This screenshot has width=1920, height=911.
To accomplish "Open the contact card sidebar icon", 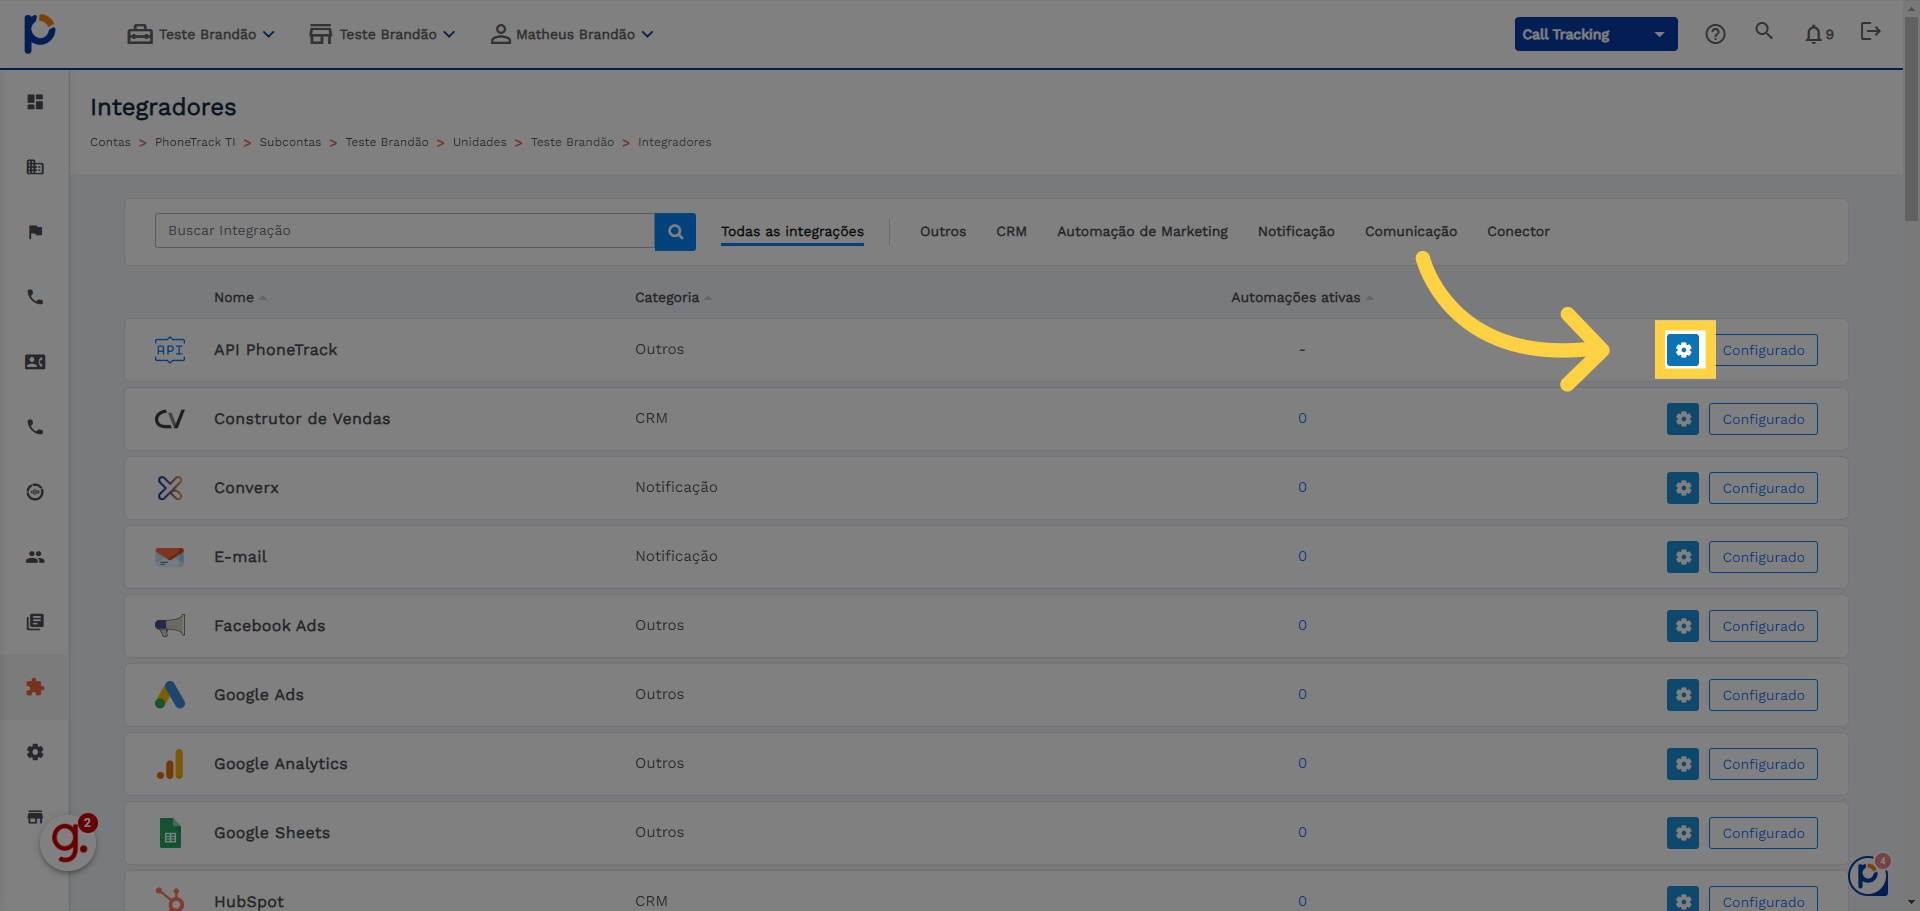I will [35, 362].
